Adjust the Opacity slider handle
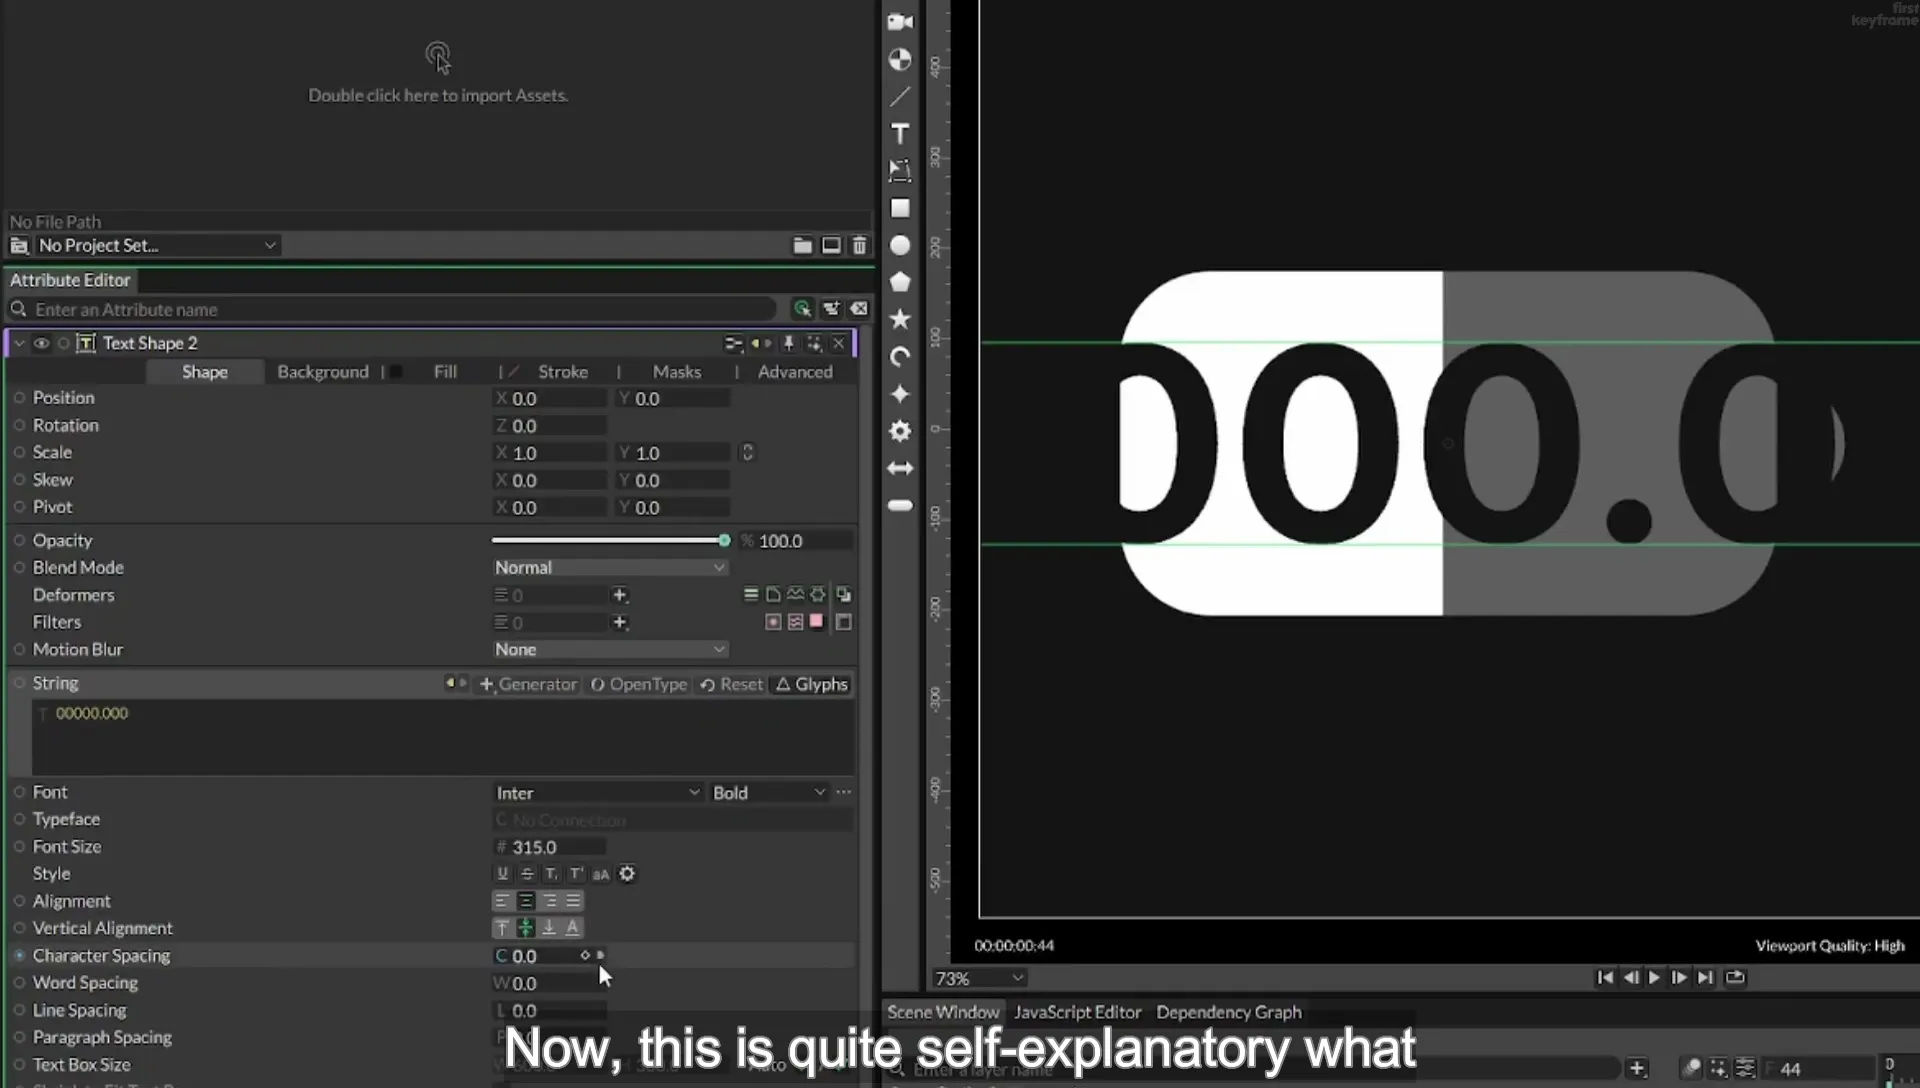1920x1088 pixels. (x=724, y=541)
